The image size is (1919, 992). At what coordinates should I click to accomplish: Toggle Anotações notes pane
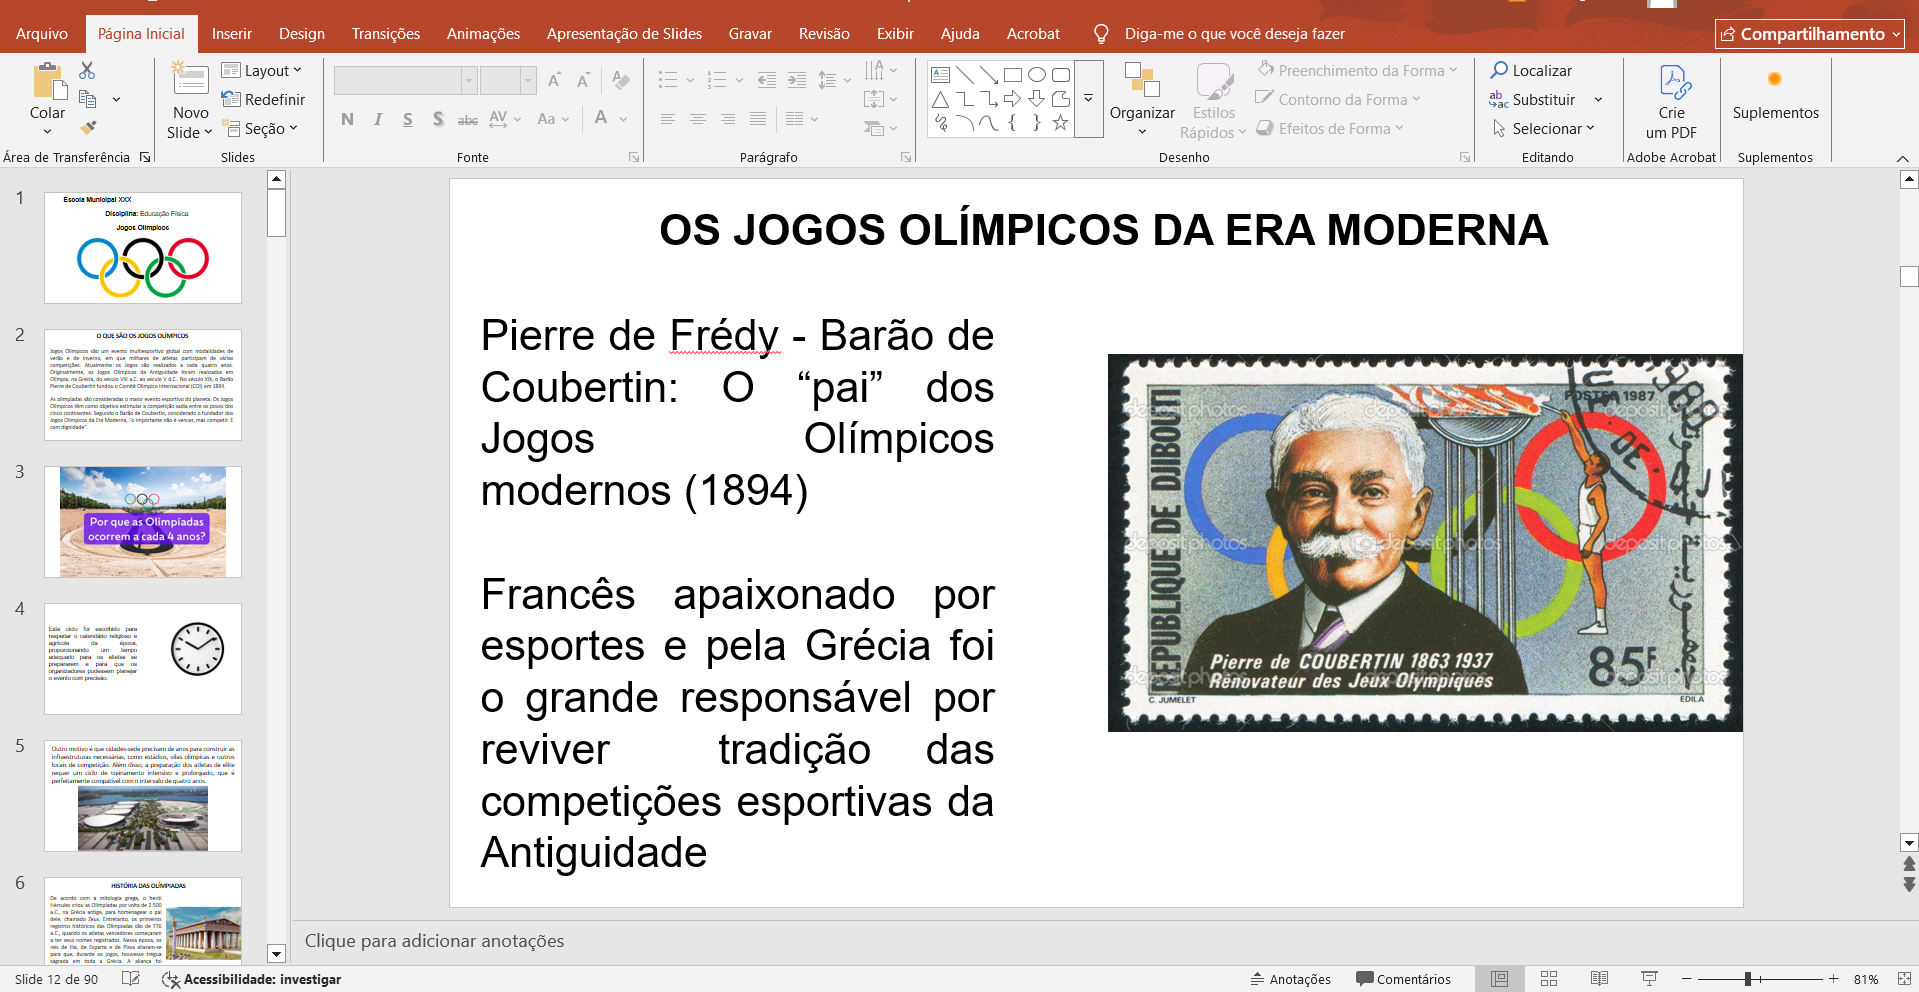1290,979
